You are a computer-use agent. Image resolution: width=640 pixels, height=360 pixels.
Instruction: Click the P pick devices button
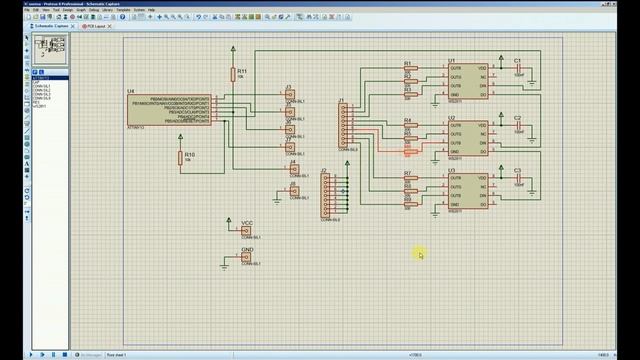click(x=35, y=72)
